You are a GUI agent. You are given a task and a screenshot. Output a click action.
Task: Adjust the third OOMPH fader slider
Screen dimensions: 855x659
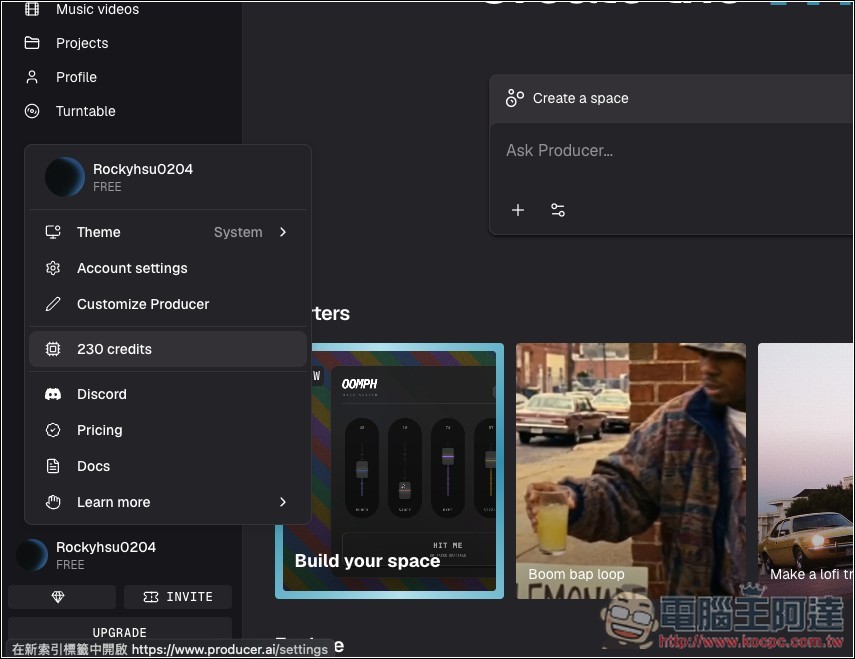coord(448,456)
